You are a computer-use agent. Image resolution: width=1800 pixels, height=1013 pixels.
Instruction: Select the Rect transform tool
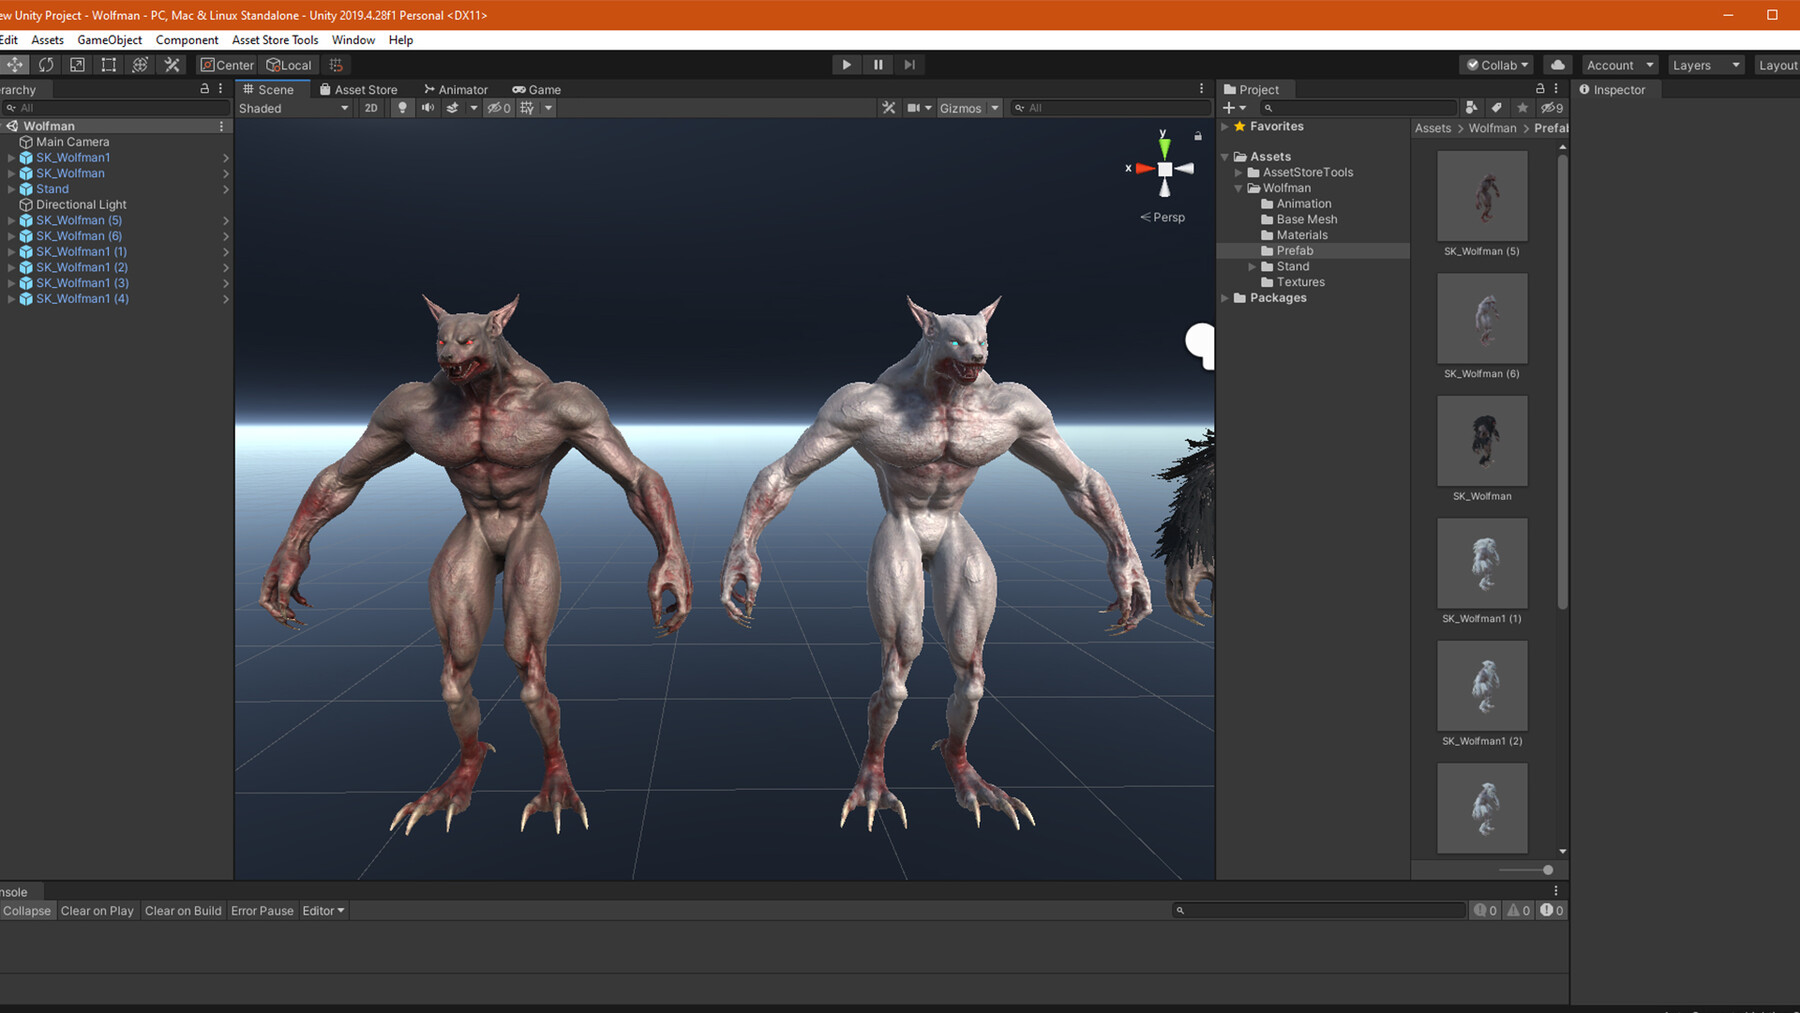pos(109,65)
